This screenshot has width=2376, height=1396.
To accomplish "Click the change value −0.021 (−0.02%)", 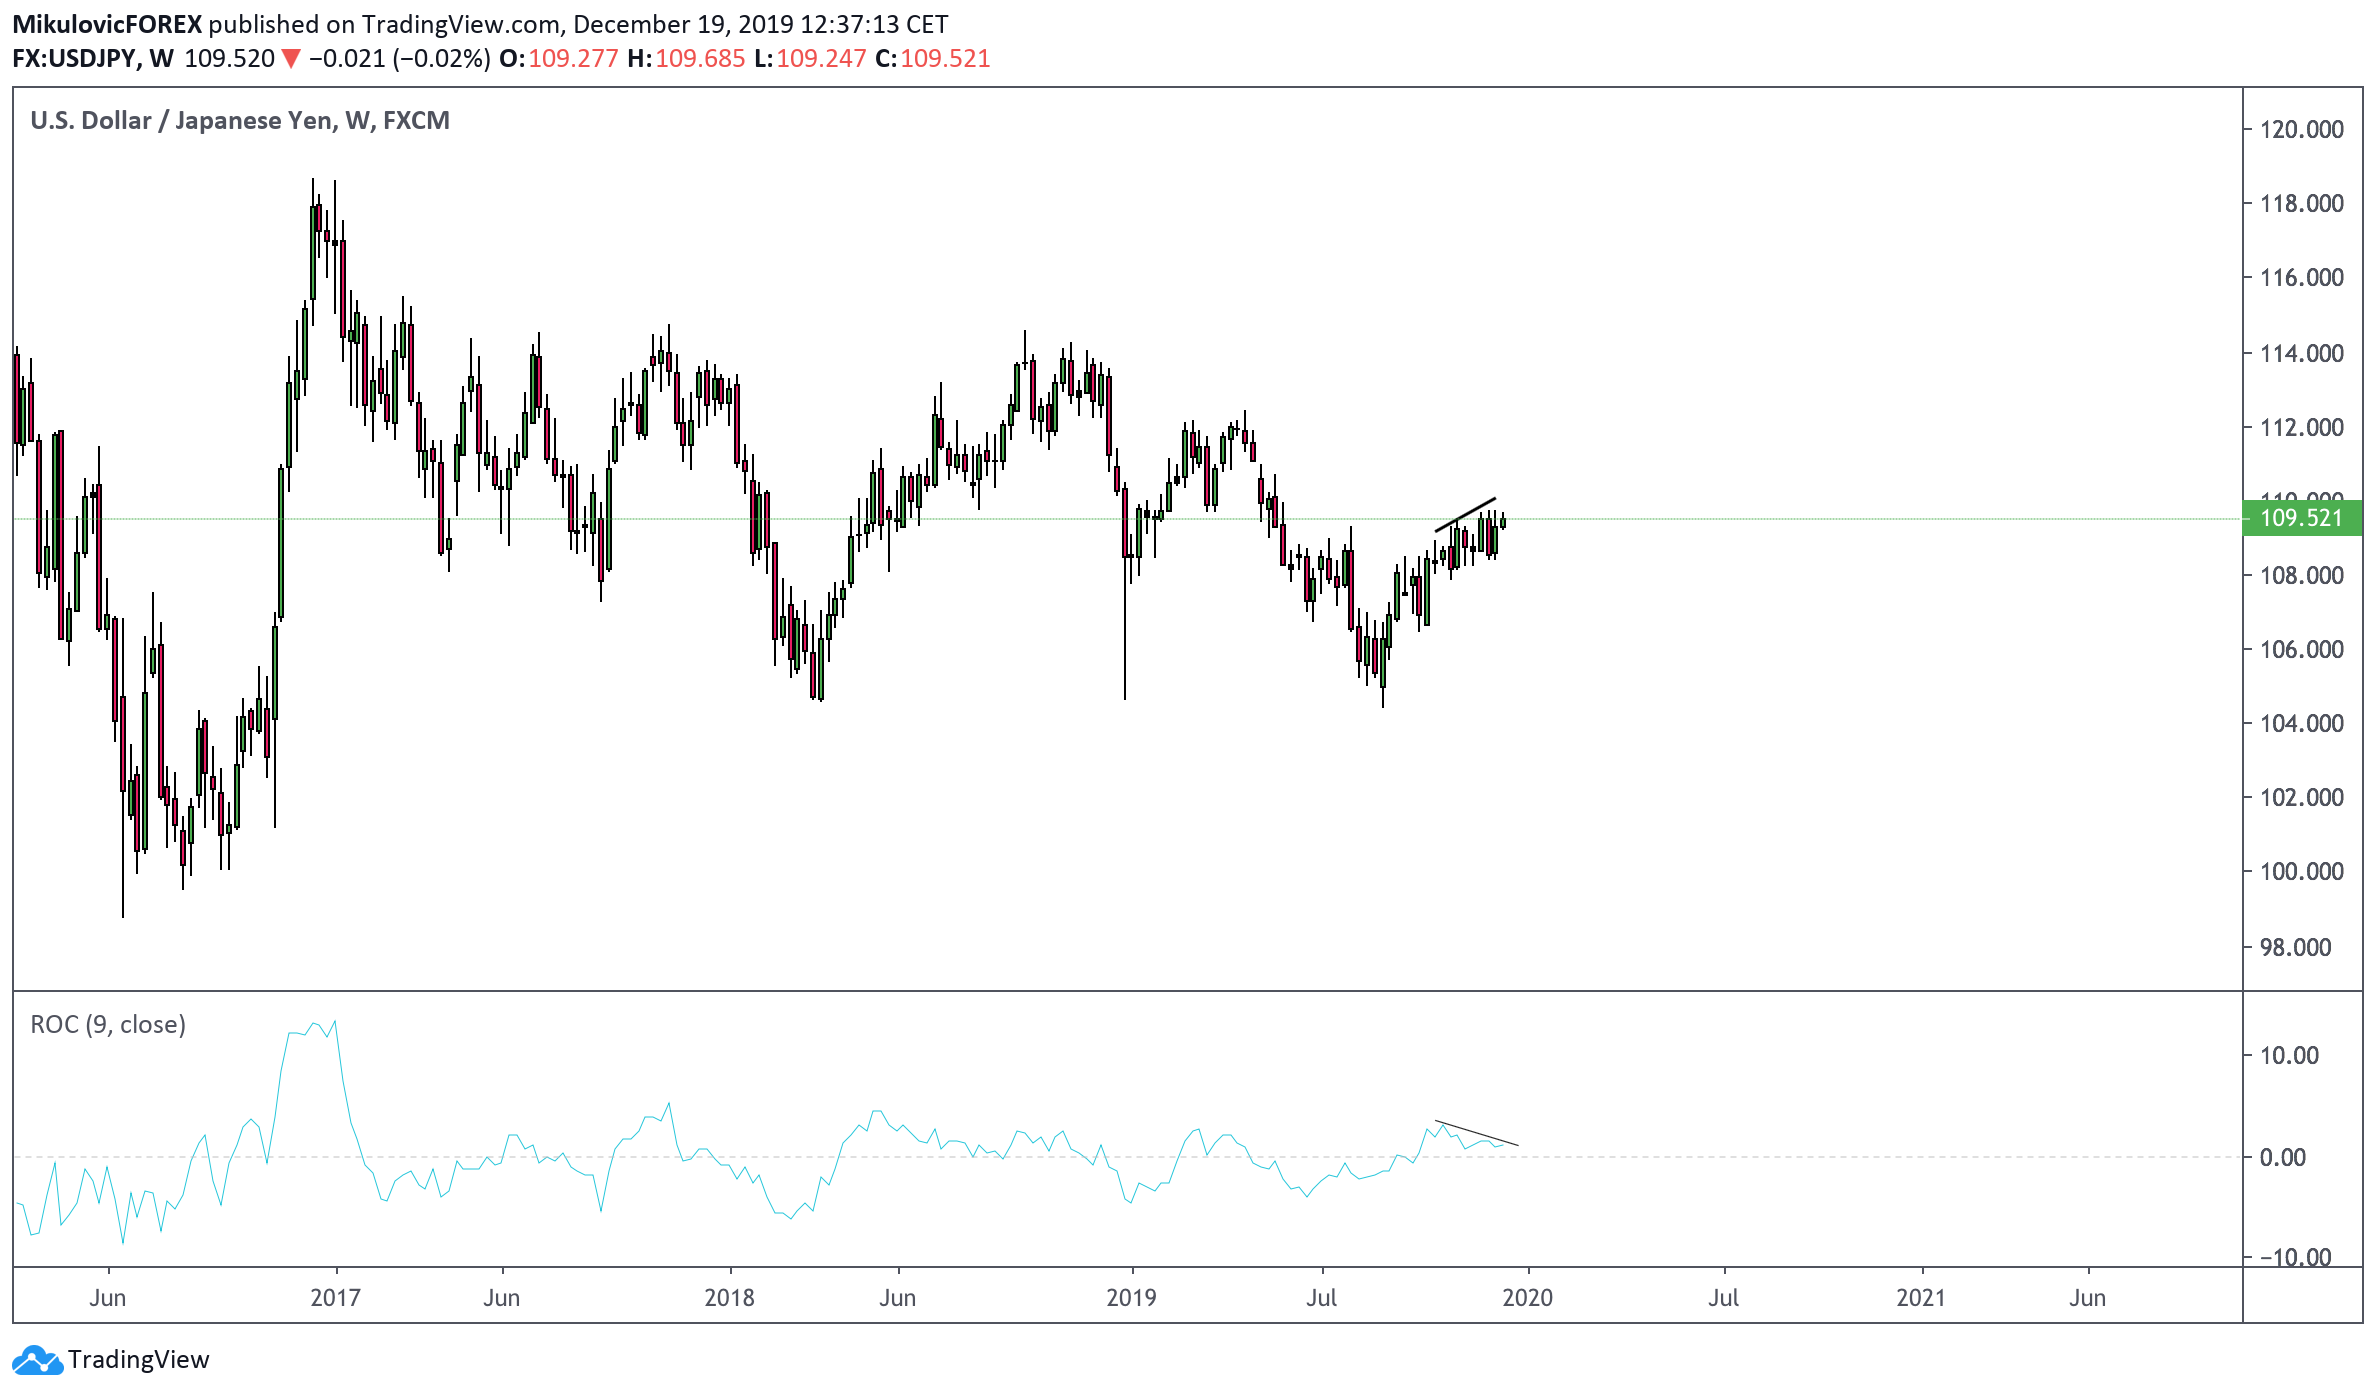I will click(400, 58).
